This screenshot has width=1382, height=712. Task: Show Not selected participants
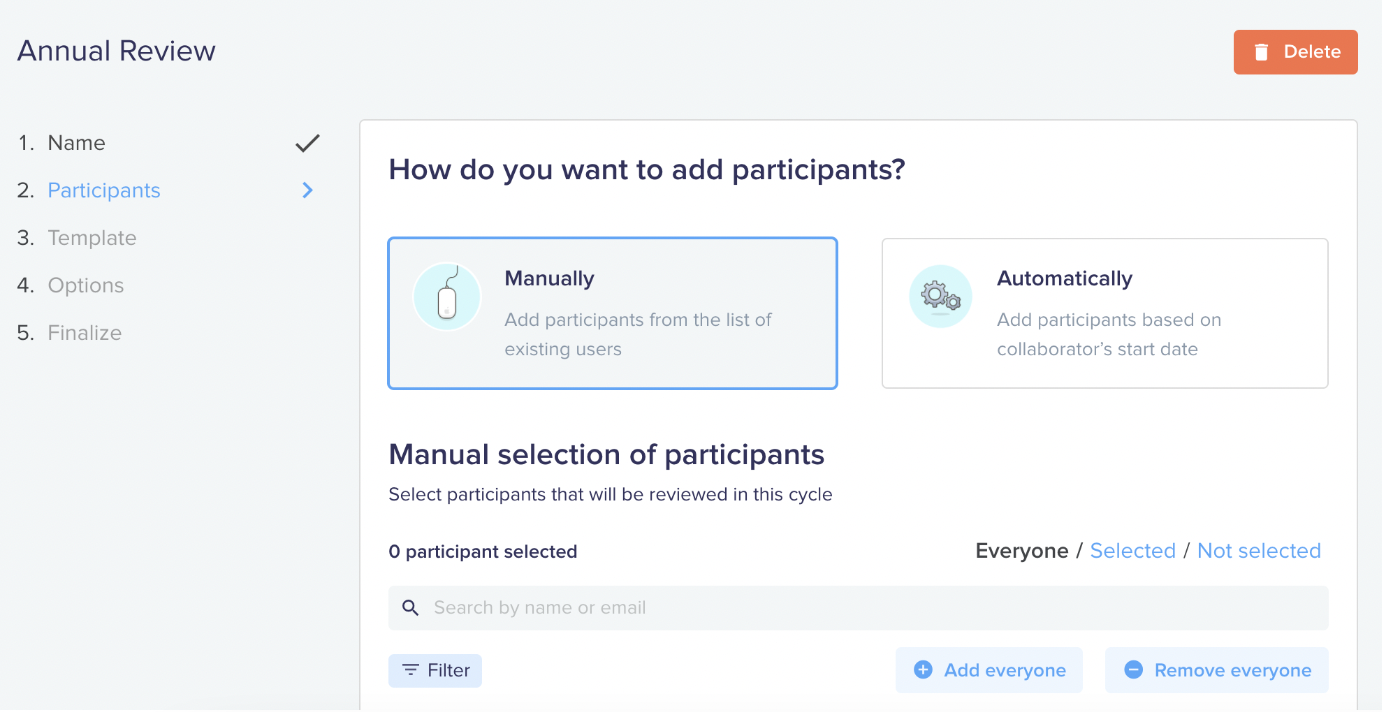point(1259,551)
